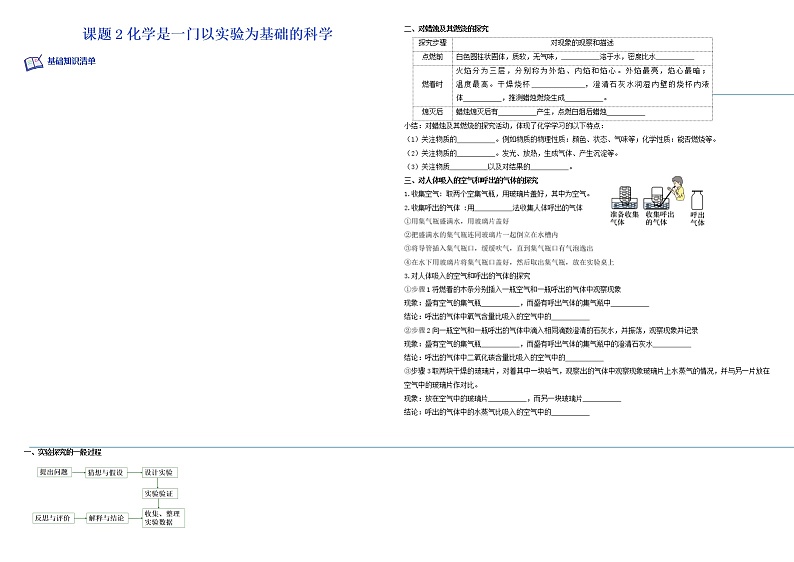Click the flowchart box '实验验证'
This screenshot has height=562, width=794.
click(159, 493)
